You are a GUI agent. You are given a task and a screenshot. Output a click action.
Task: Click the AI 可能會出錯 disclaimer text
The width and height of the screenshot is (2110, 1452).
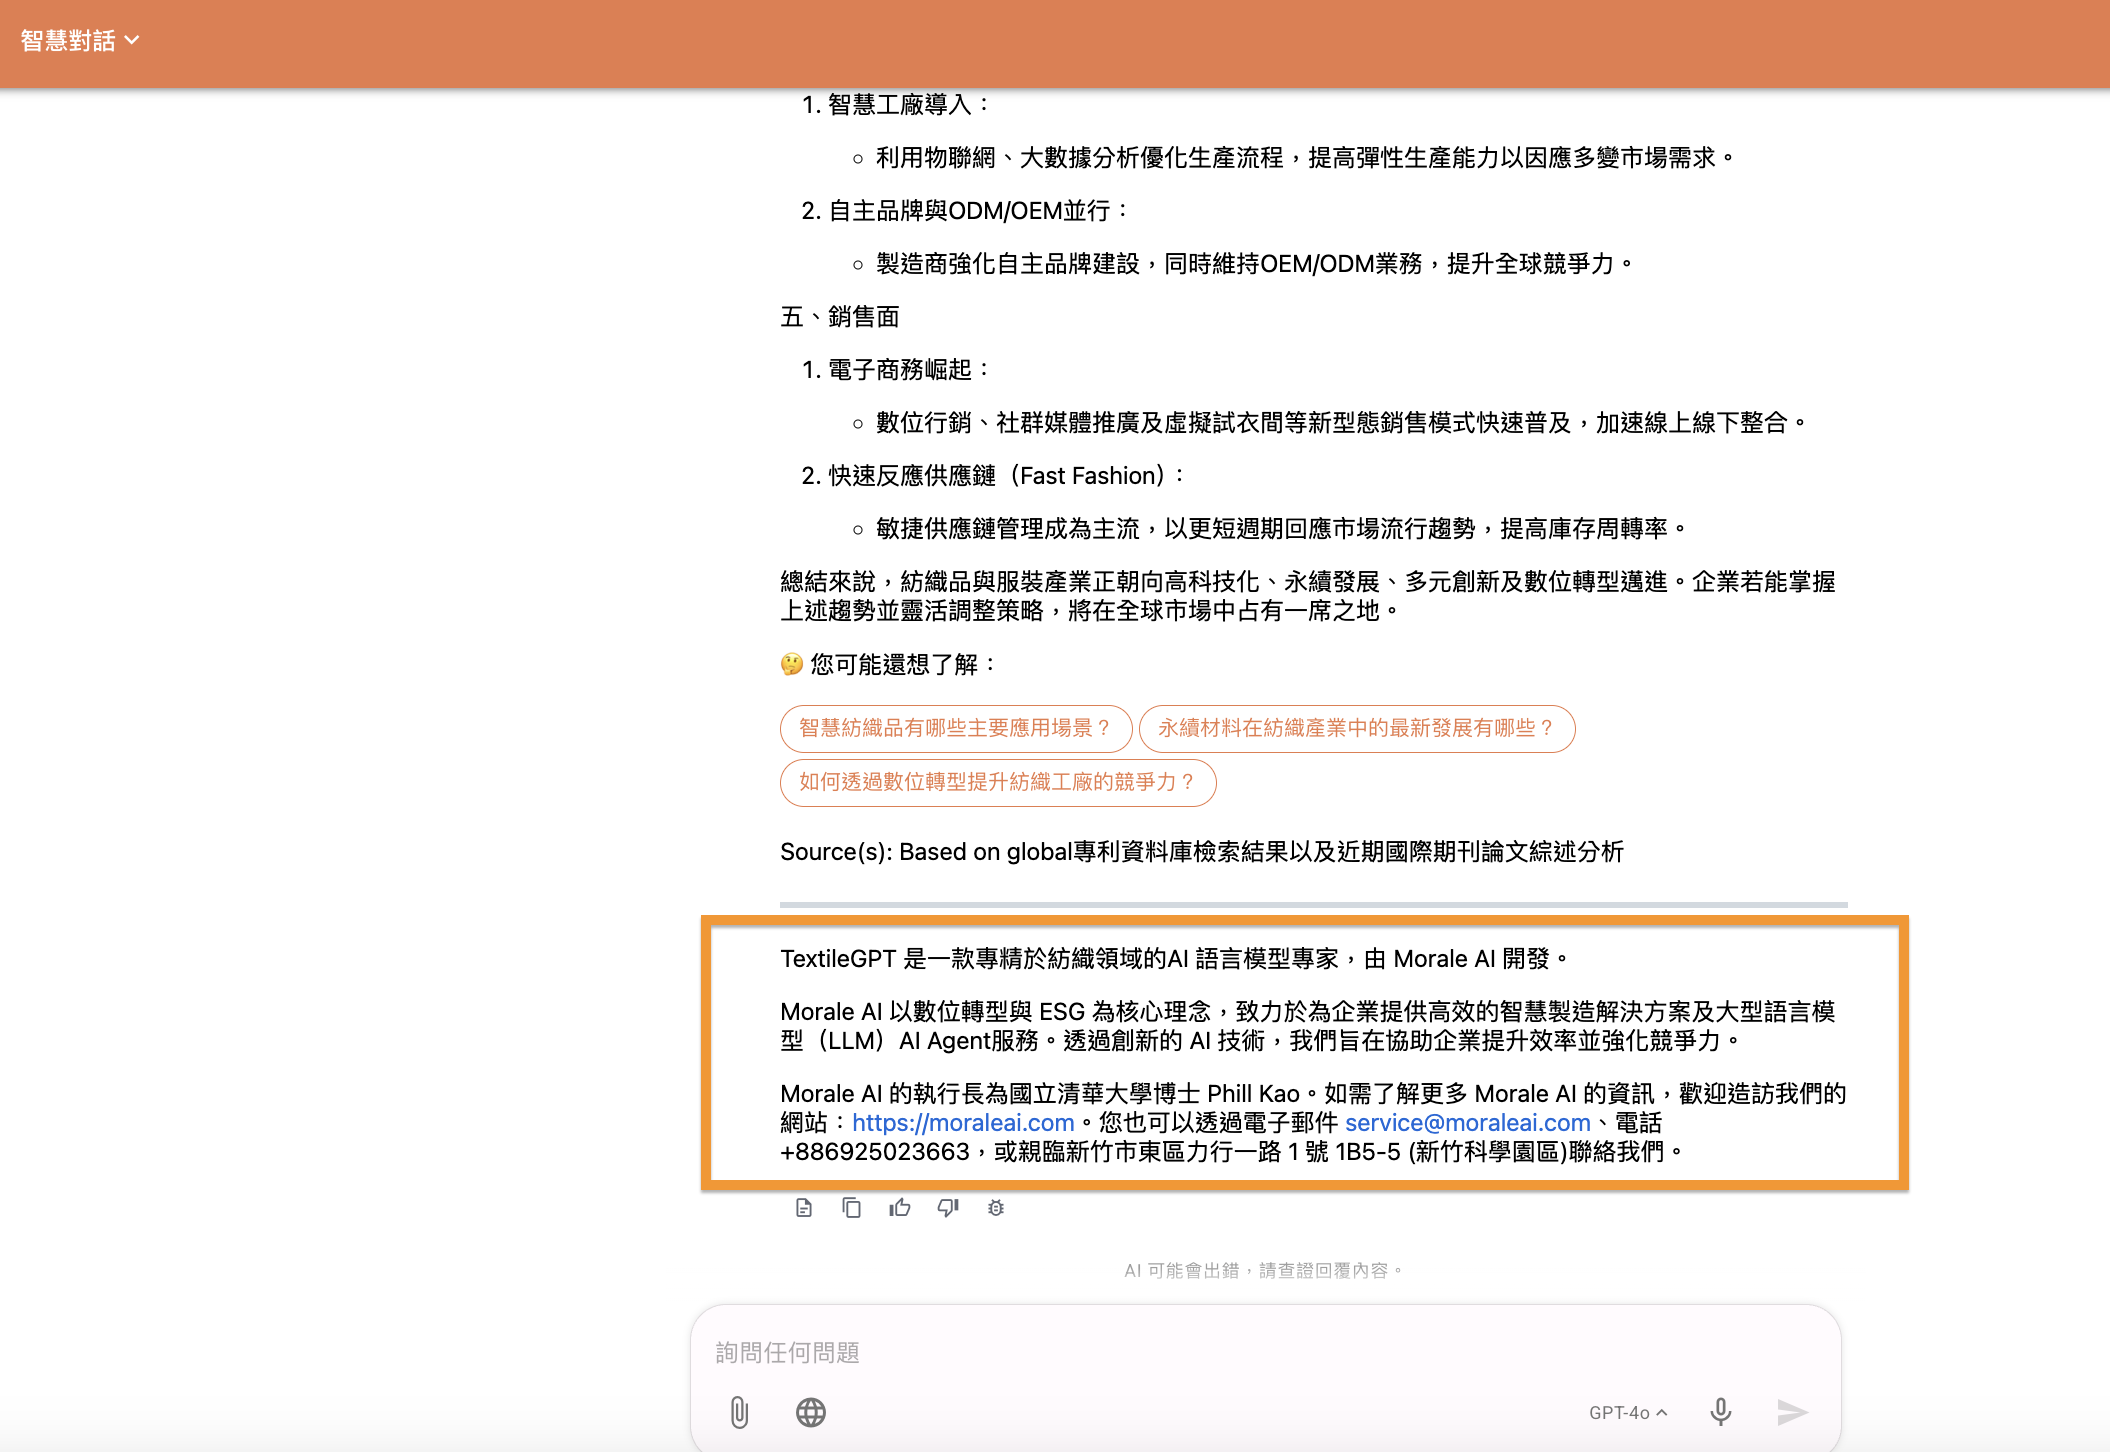click(1264, 1271)
